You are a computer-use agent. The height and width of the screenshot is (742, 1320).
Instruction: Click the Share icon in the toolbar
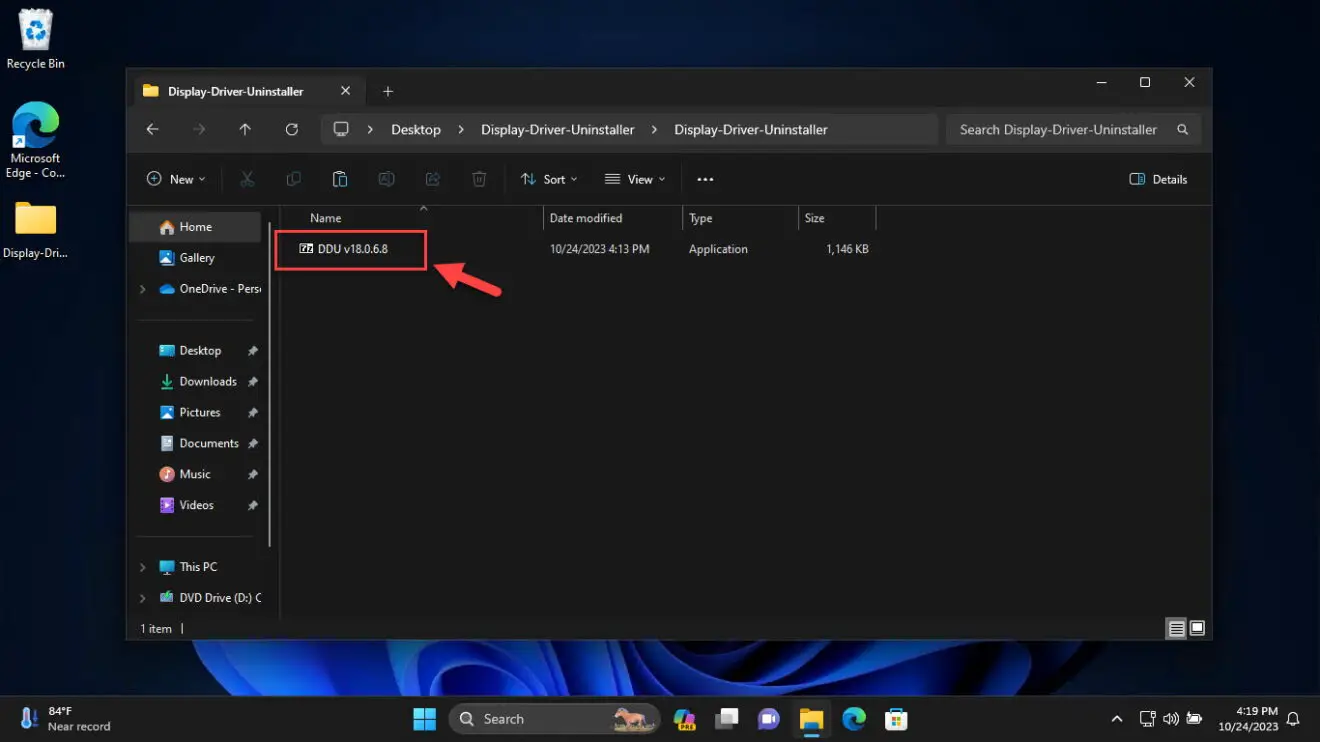tap(433, 178)
